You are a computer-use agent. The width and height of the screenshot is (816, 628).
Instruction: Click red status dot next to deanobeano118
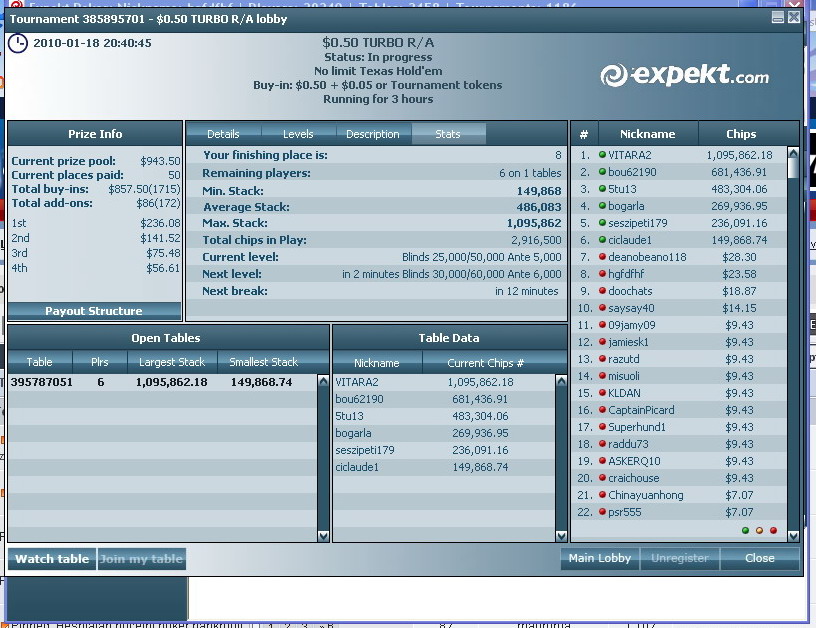(602, 257)
